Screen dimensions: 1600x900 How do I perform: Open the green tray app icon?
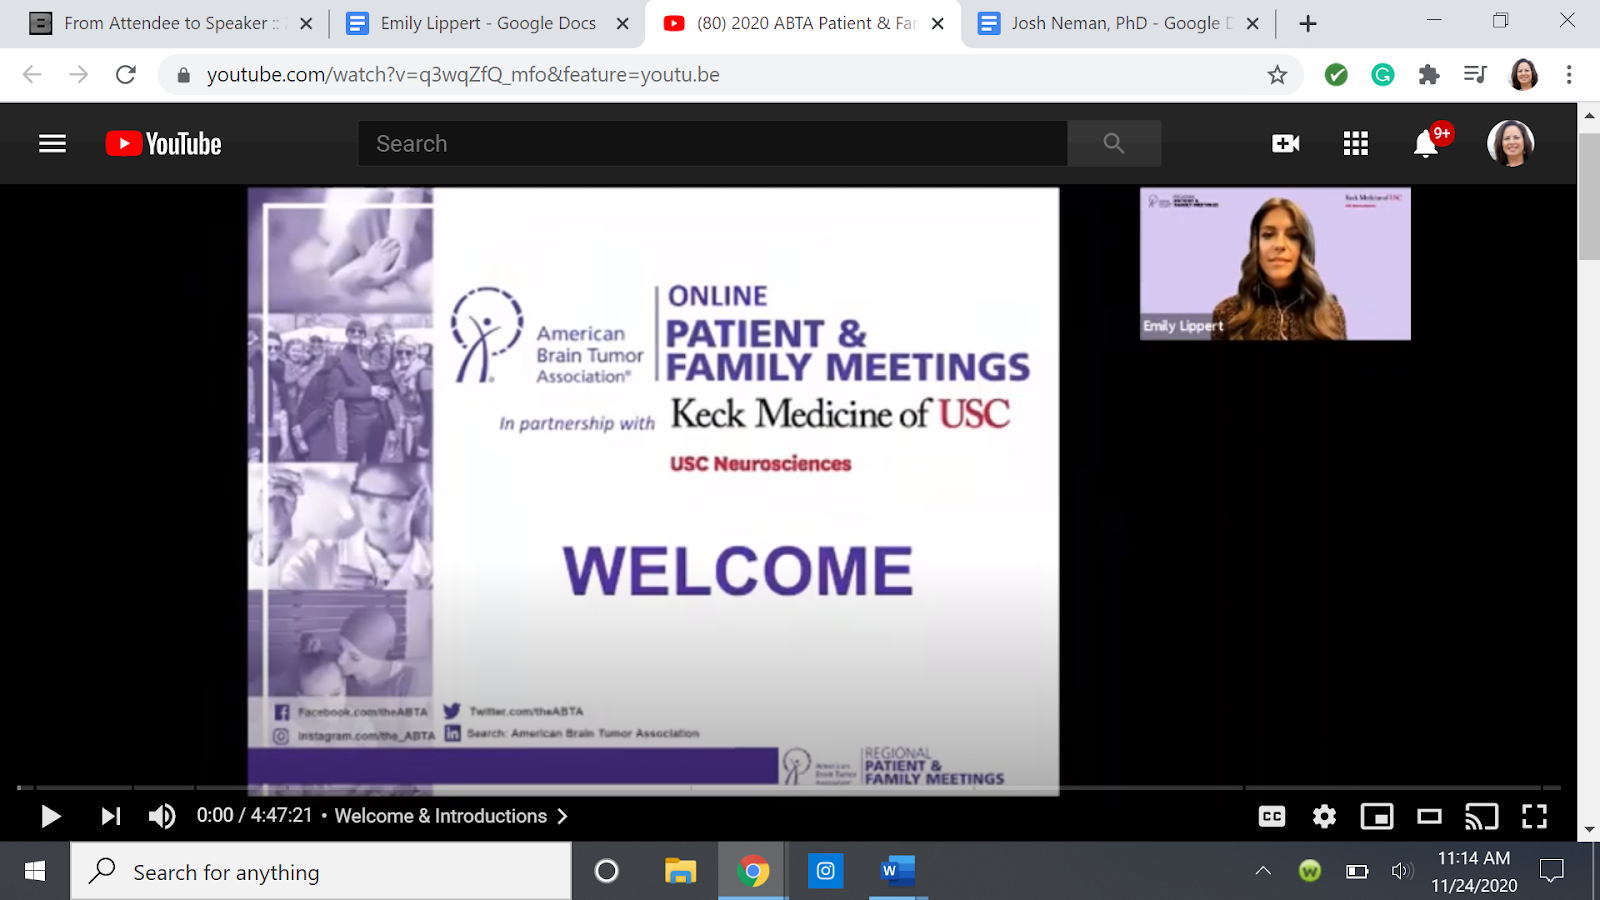coord(1310,871)
